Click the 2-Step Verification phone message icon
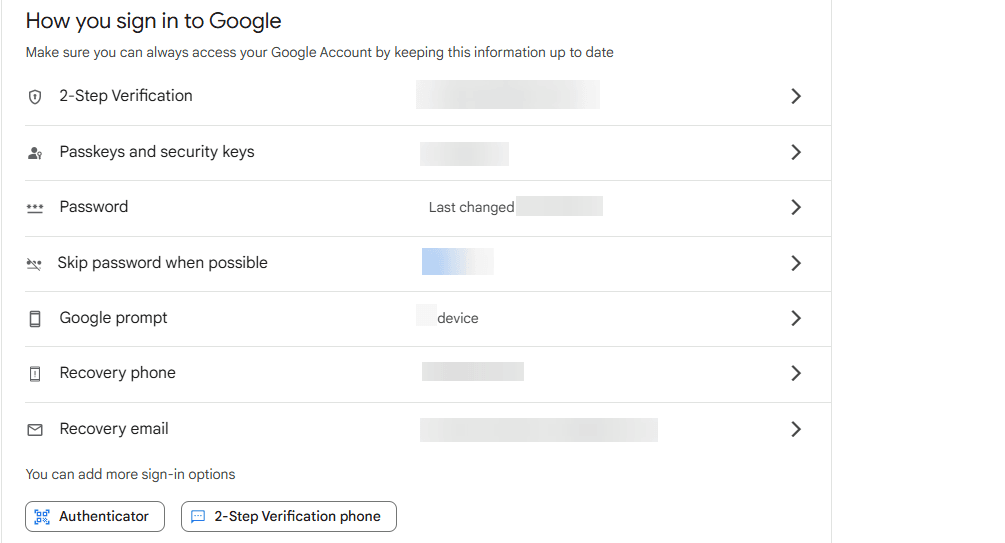 (x=198, y=517)
